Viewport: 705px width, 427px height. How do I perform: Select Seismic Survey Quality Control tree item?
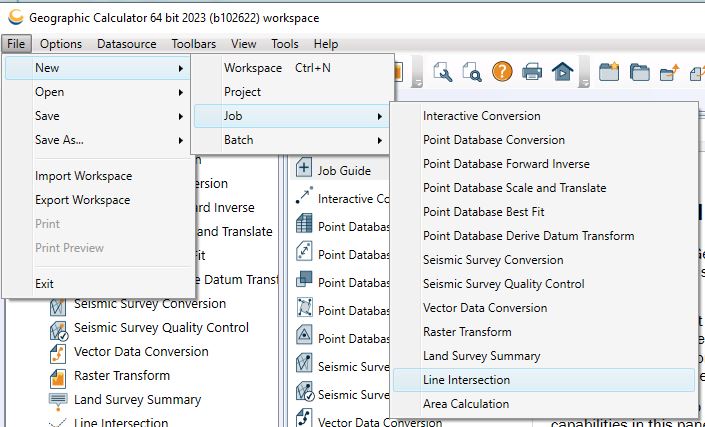161,328
